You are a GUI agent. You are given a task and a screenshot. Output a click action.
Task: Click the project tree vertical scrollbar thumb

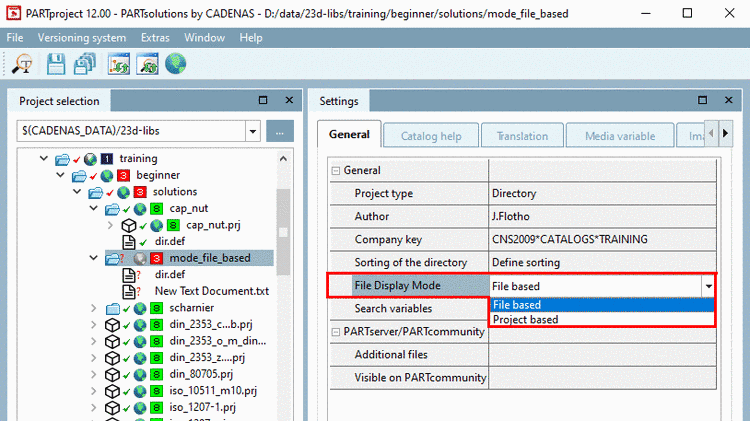tap(283, 232)
